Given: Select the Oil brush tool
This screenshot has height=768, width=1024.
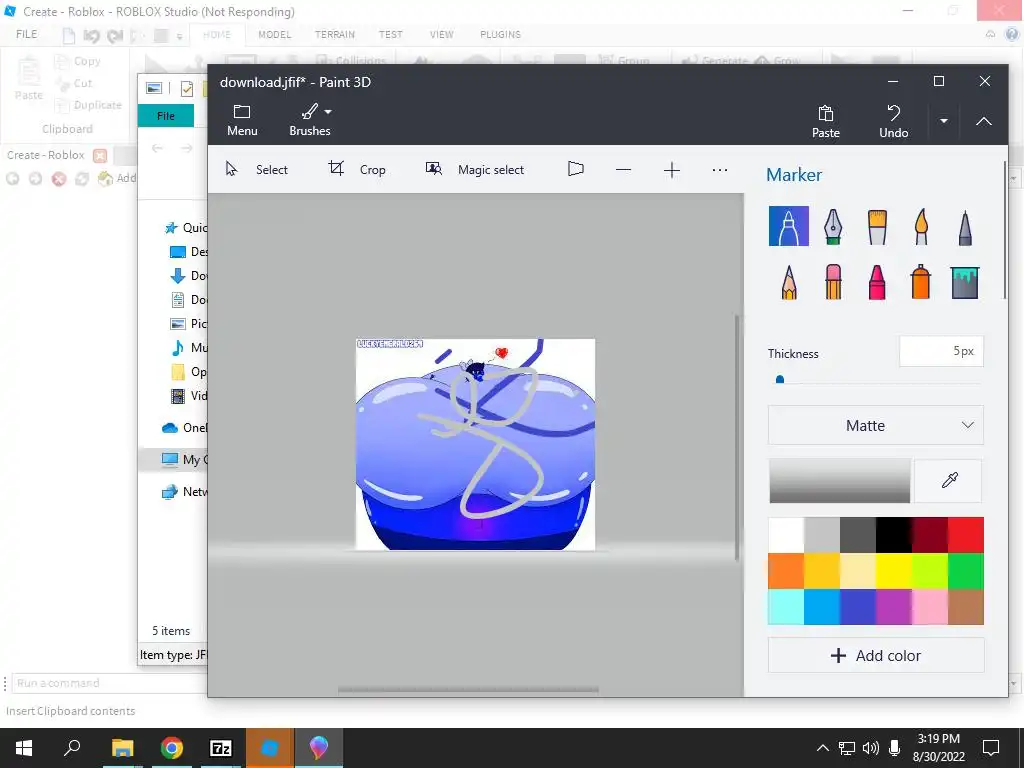Looking at the screenshot, I should 877,226.
